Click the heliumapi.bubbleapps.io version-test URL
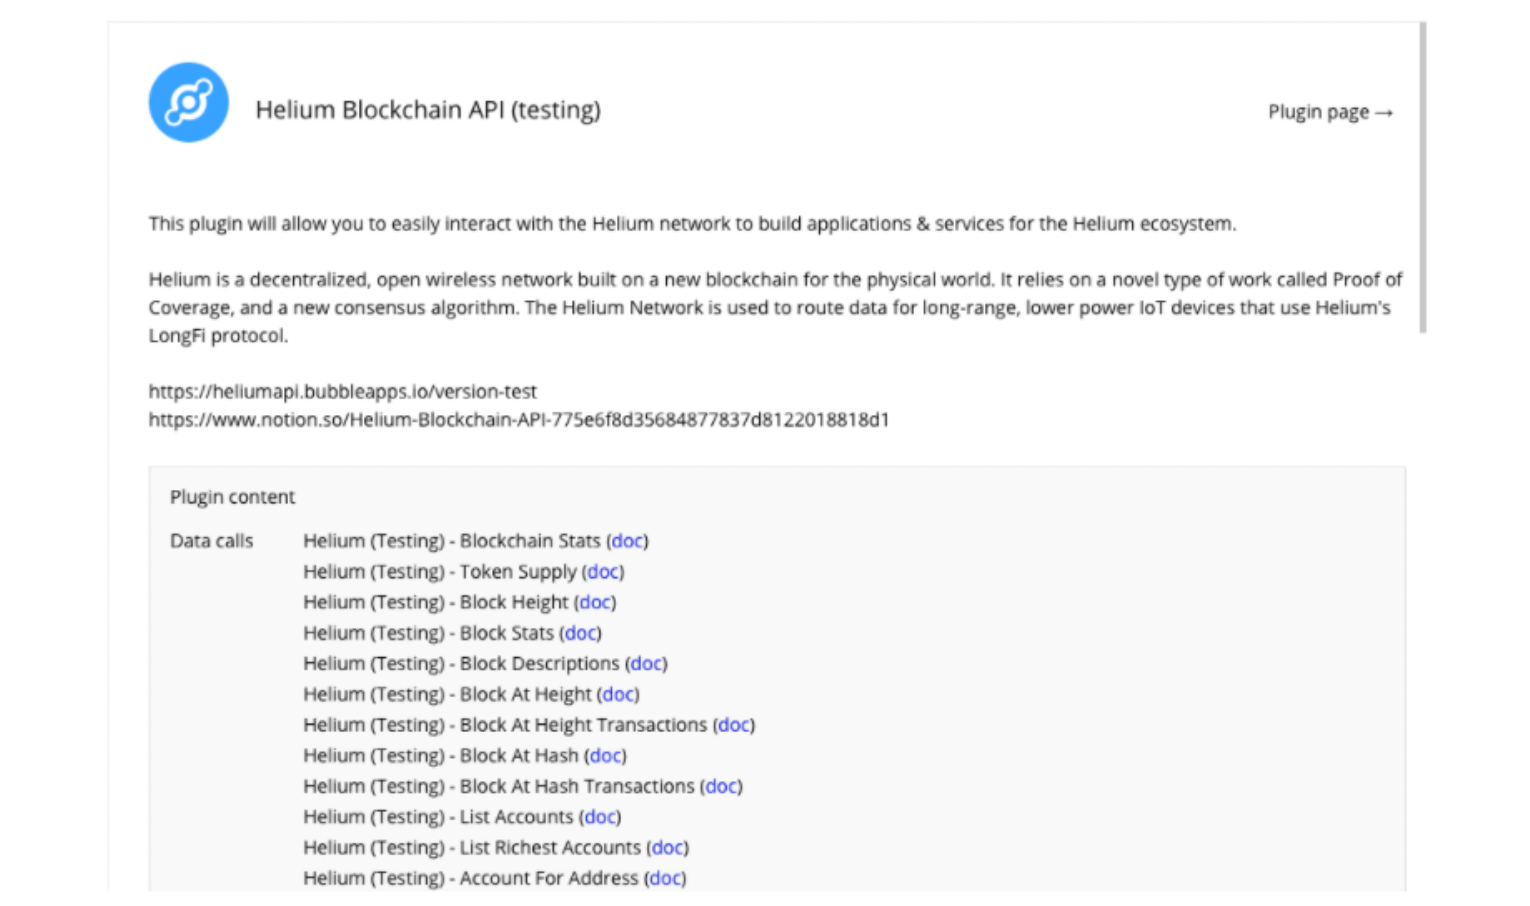 tap(343, 391)
